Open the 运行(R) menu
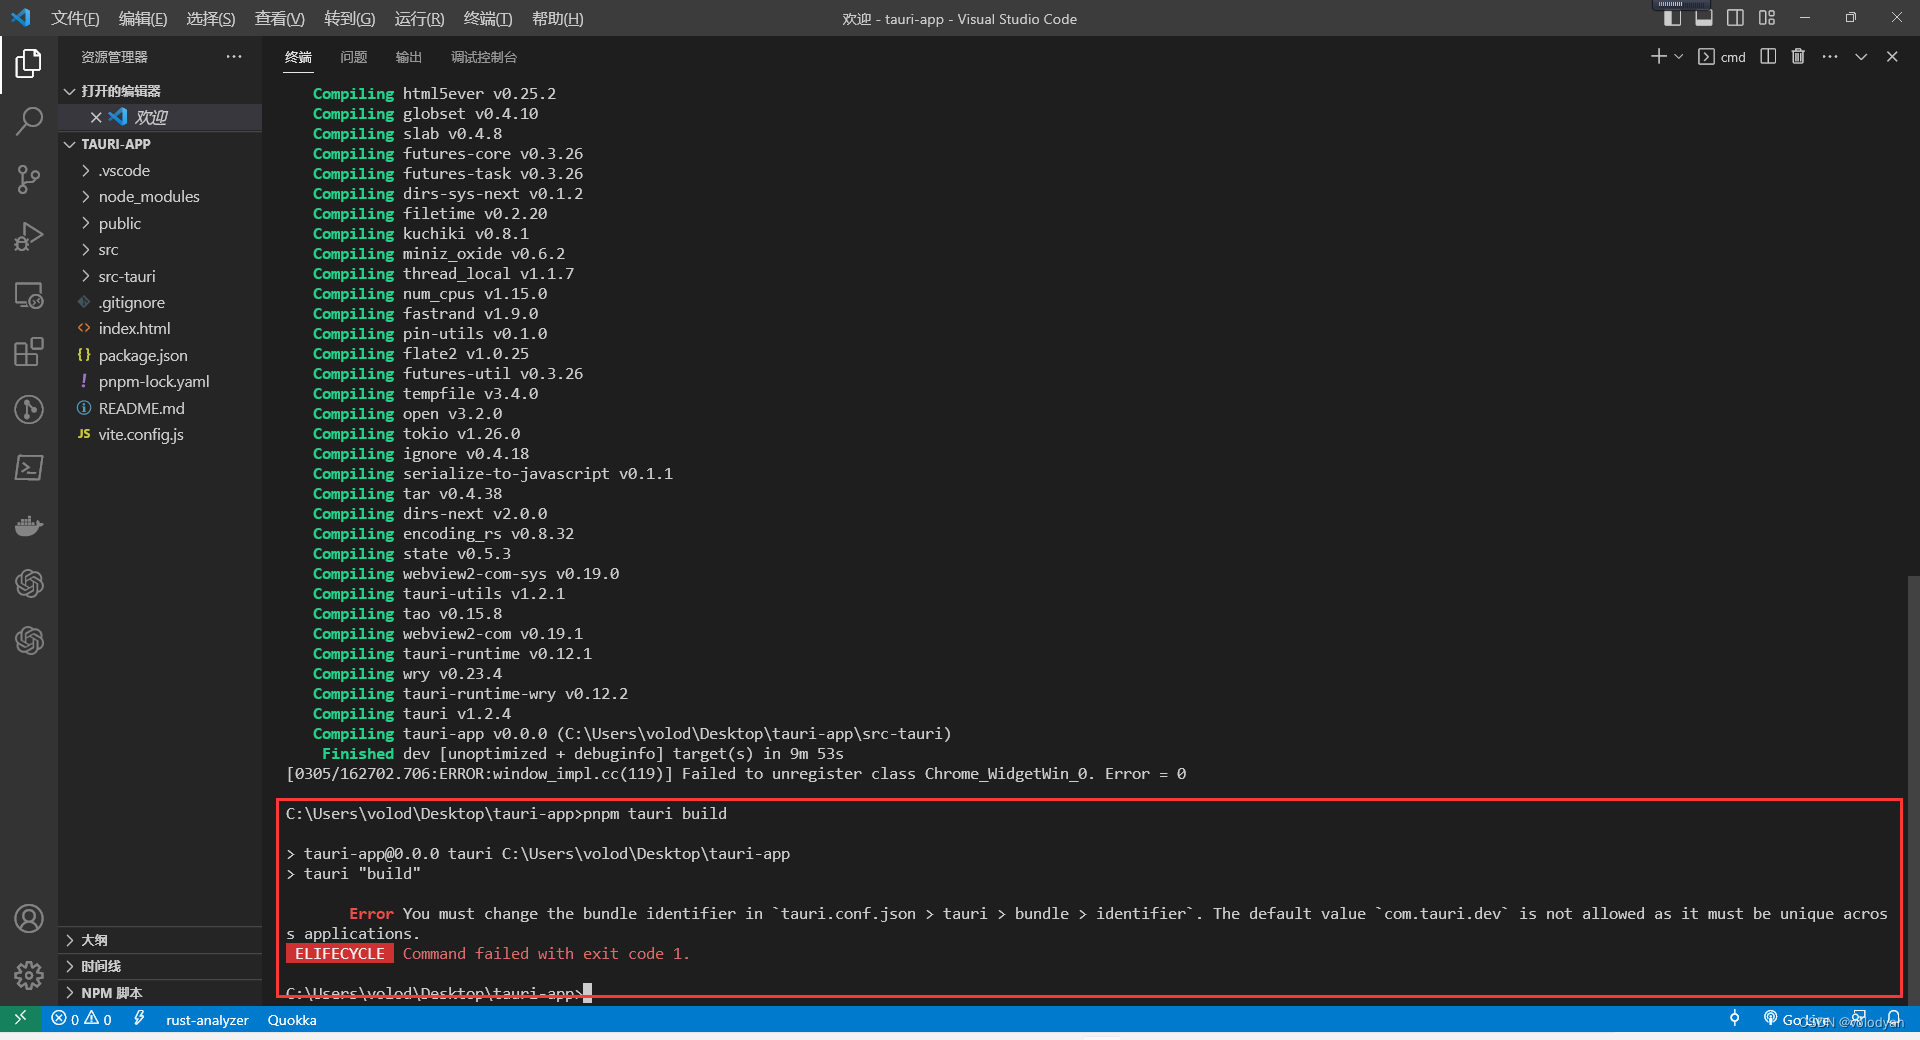Screen dimensions: 1920x1040 (419, 18)
